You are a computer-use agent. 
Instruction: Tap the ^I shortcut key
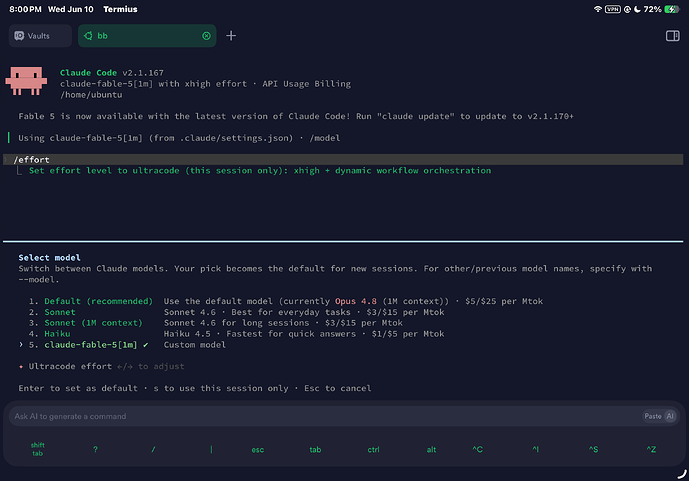[535, 449]
